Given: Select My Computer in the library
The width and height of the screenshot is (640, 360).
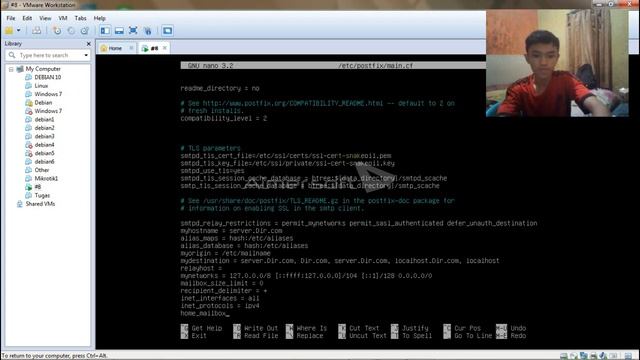Looking at the screenshot, I should pyautogui.click(x=43, y=69).
